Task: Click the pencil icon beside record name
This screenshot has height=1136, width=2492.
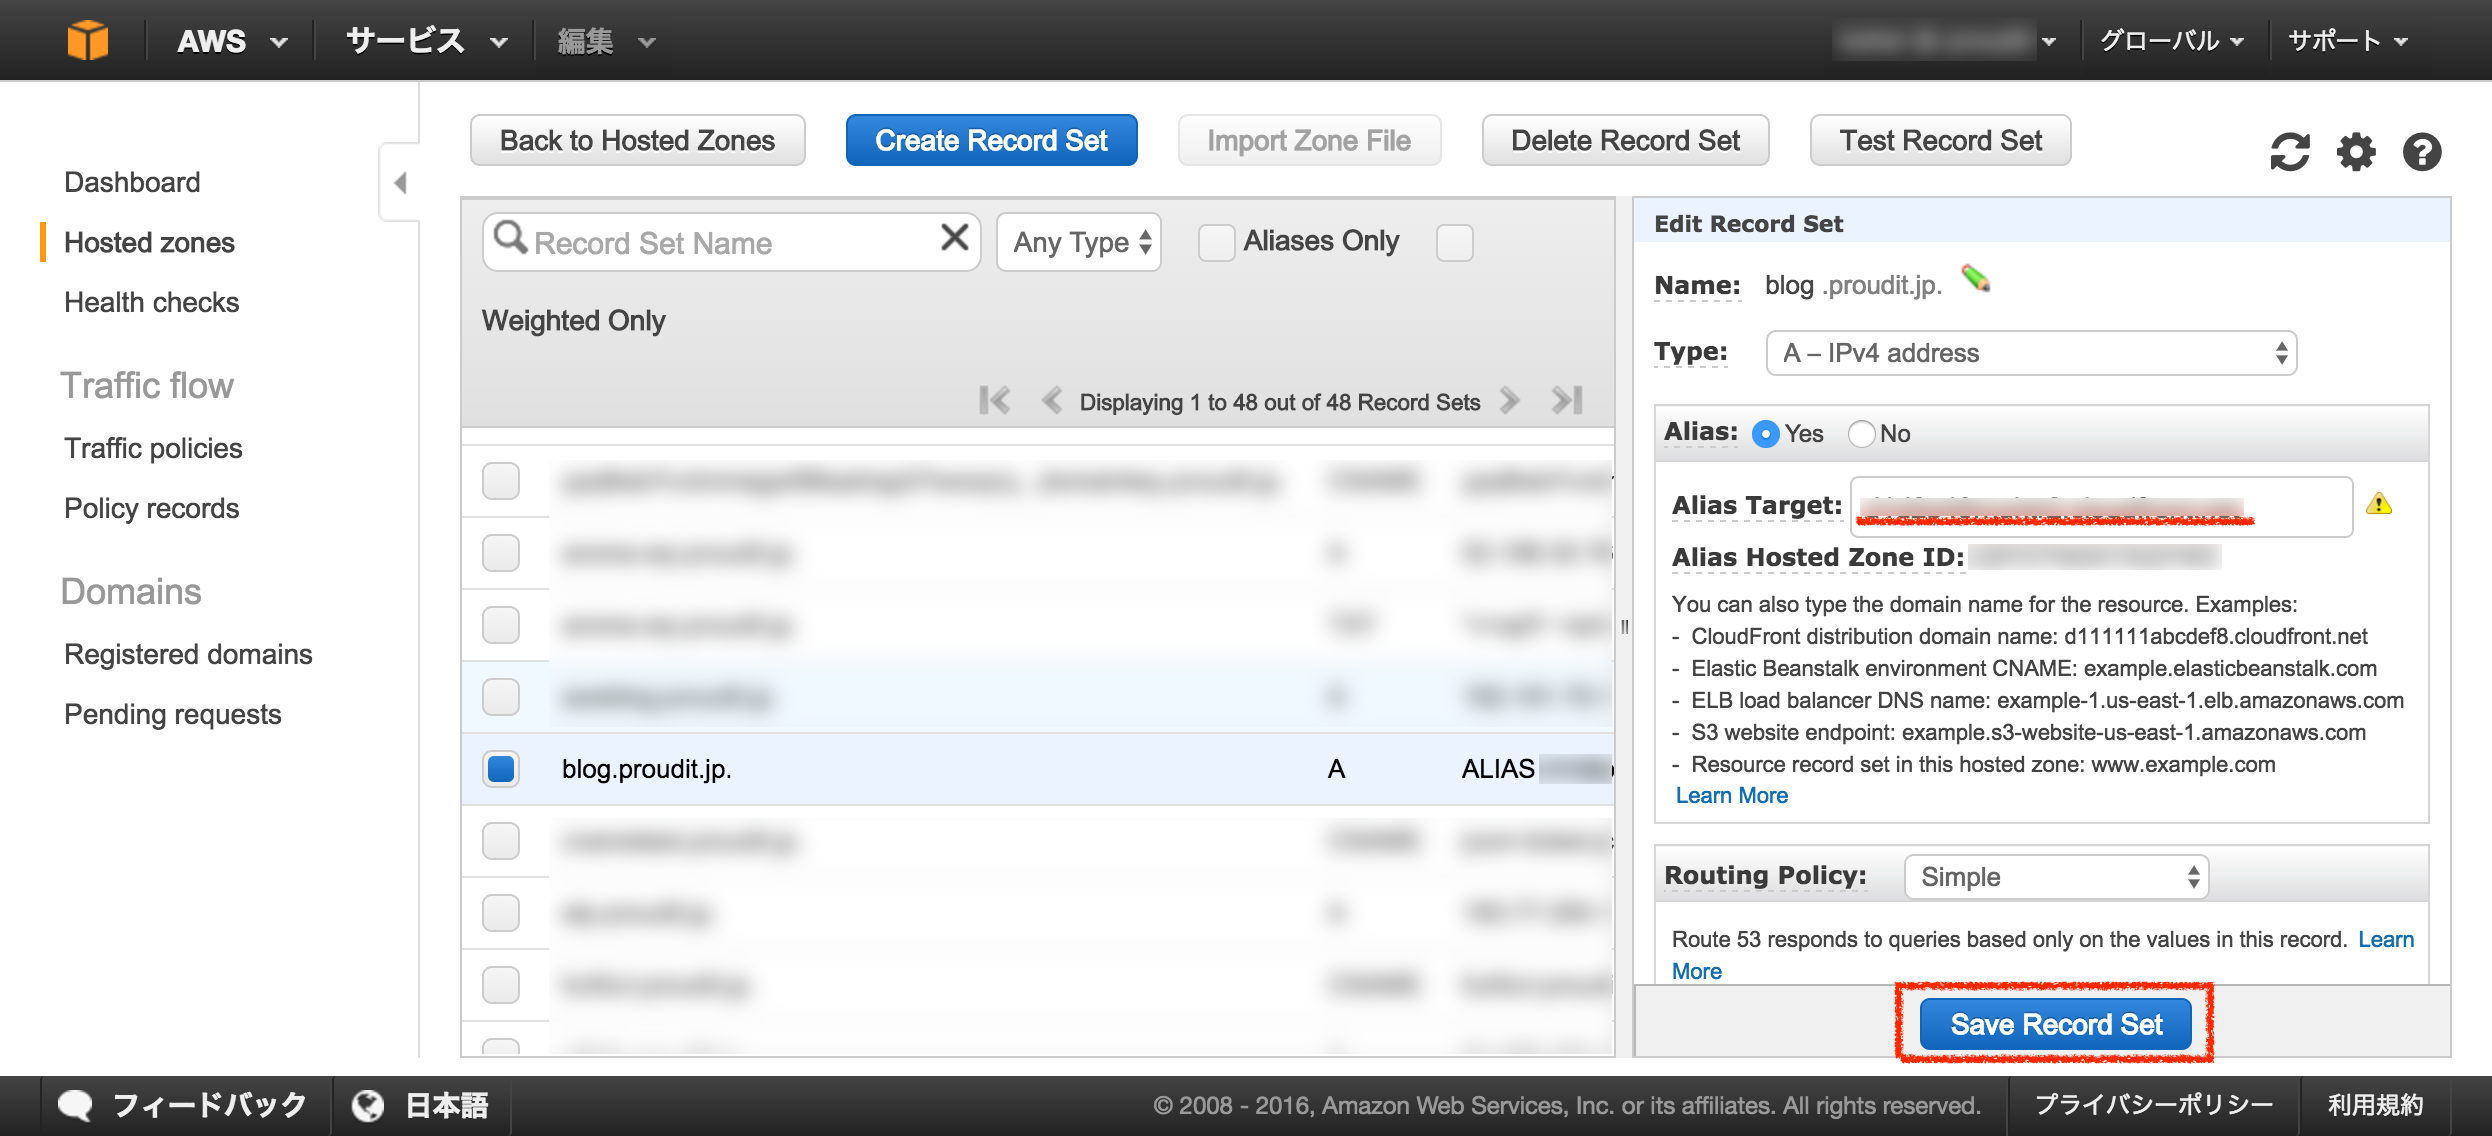Action: 1975,279
